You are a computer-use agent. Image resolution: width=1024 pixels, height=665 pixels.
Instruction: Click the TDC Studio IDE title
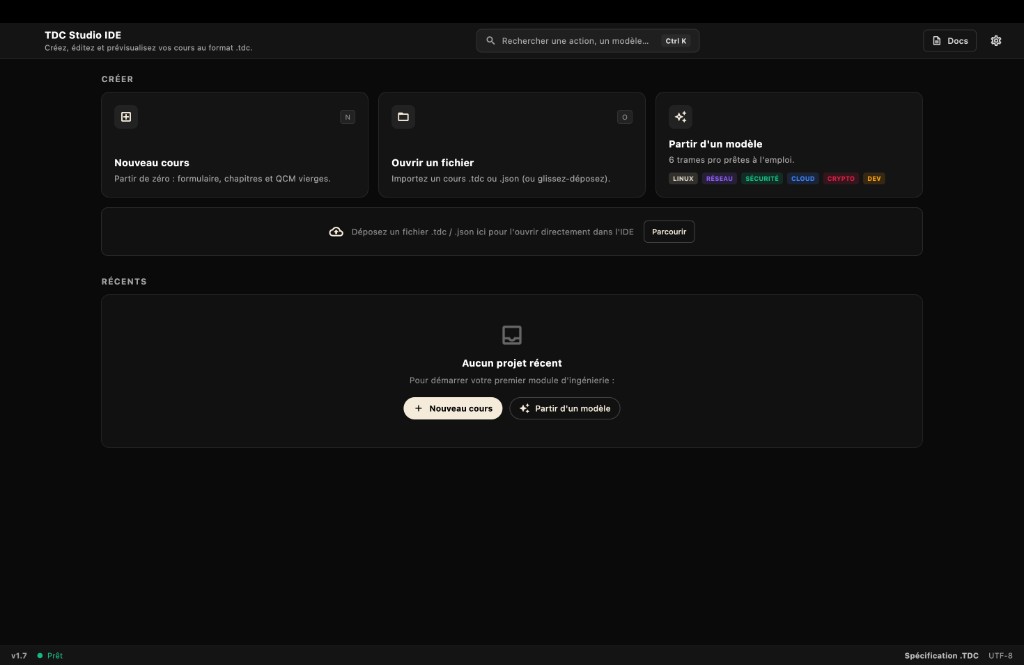point(83,35)
